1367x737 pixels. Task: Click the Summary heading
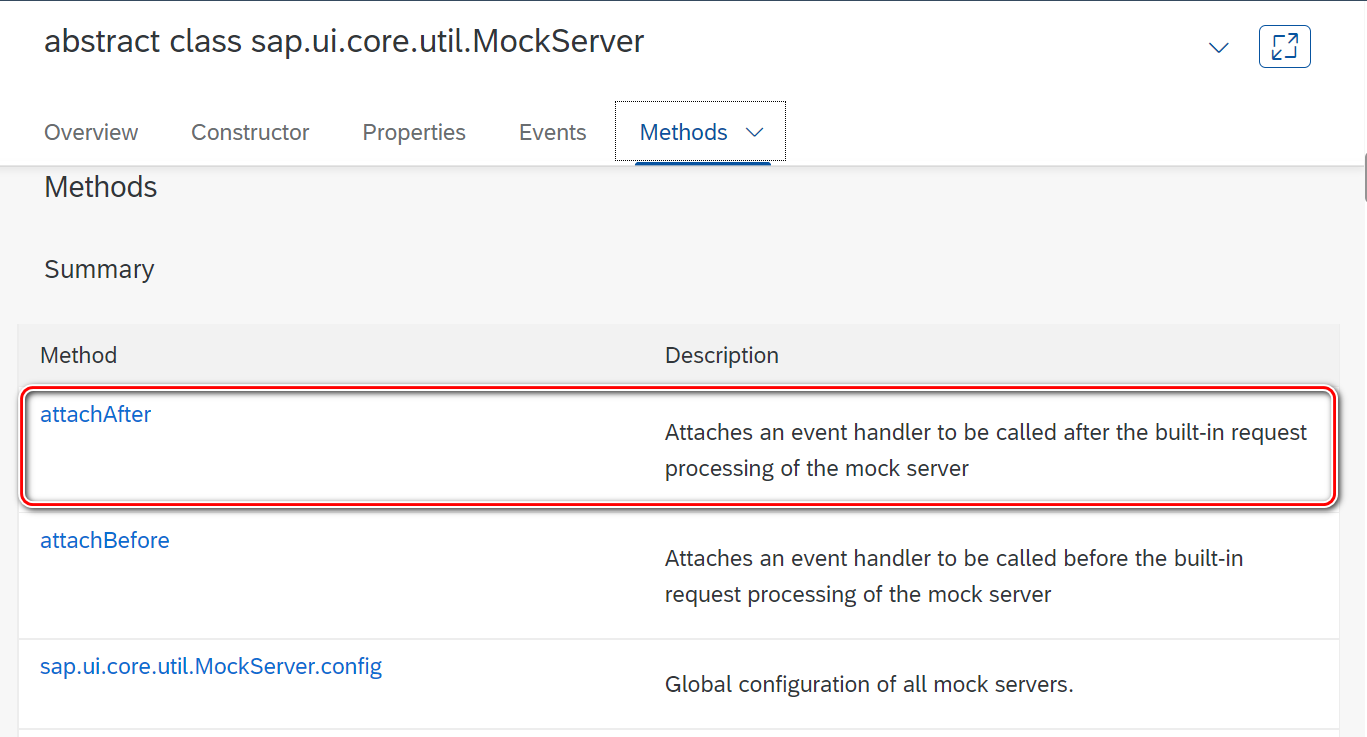click(x=99, y=269)
